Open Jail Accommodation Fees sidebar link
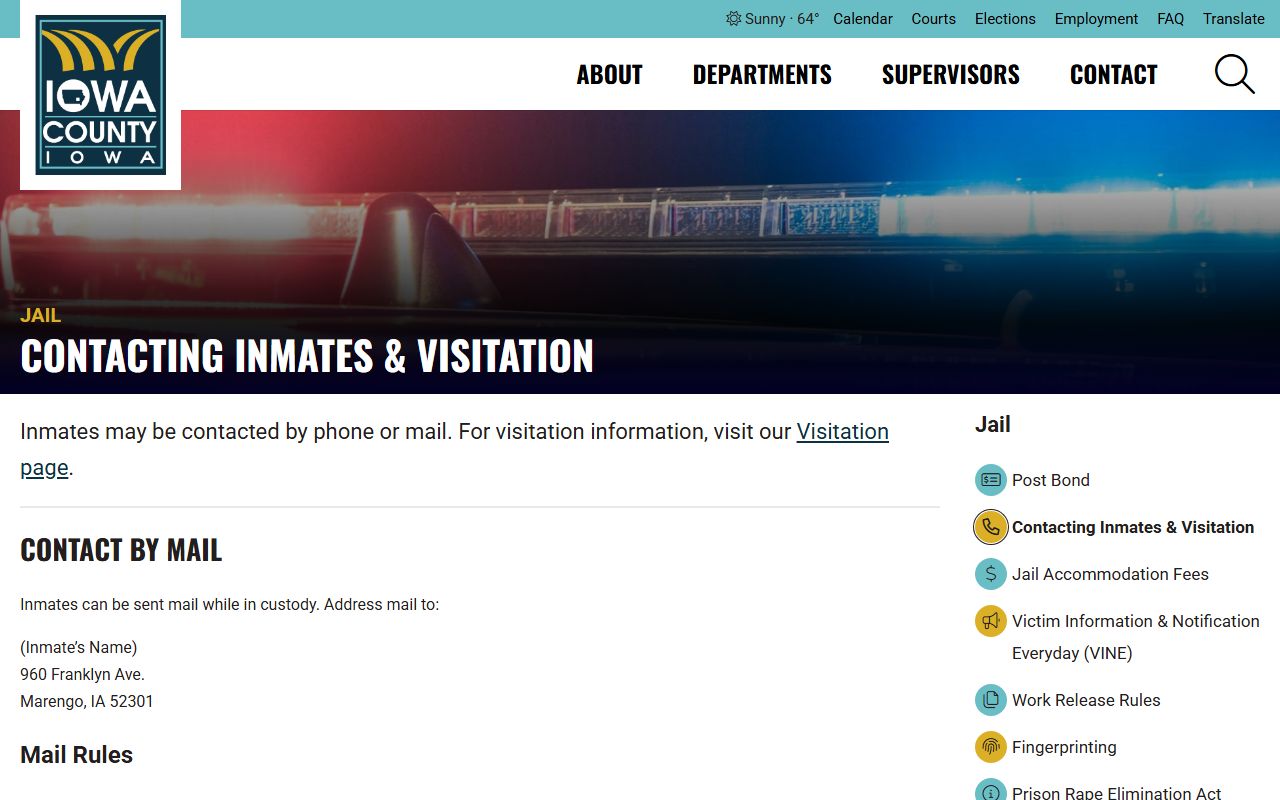1280x800 pixels. pyautogui.click(x=1110, y=574)
